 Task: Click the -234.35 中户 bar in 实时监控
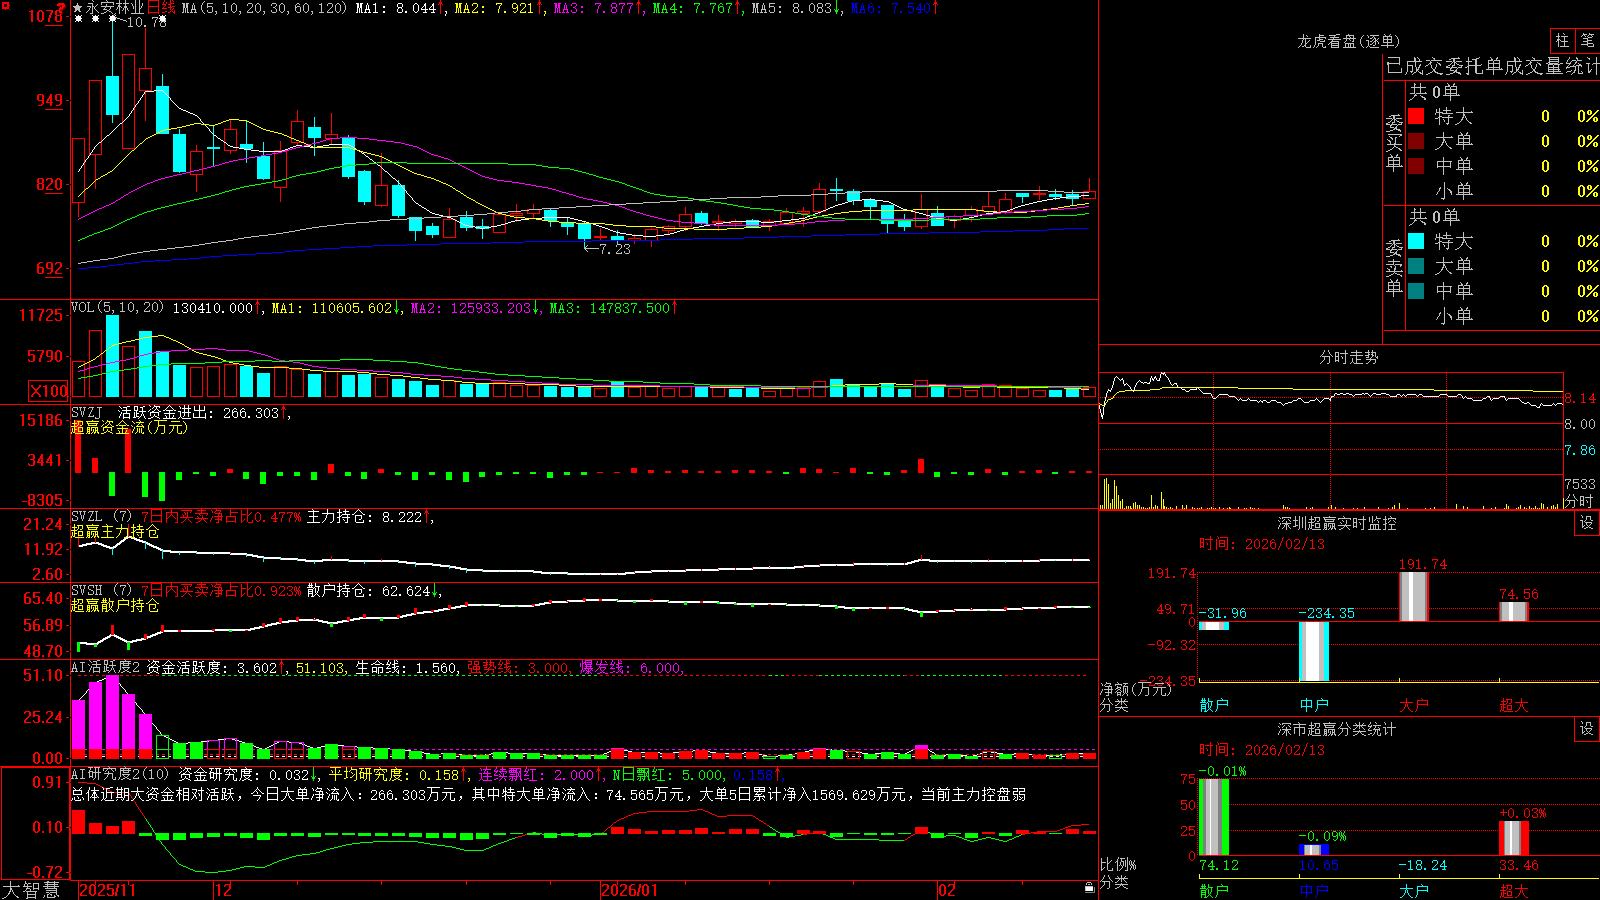click(1313, 651)
